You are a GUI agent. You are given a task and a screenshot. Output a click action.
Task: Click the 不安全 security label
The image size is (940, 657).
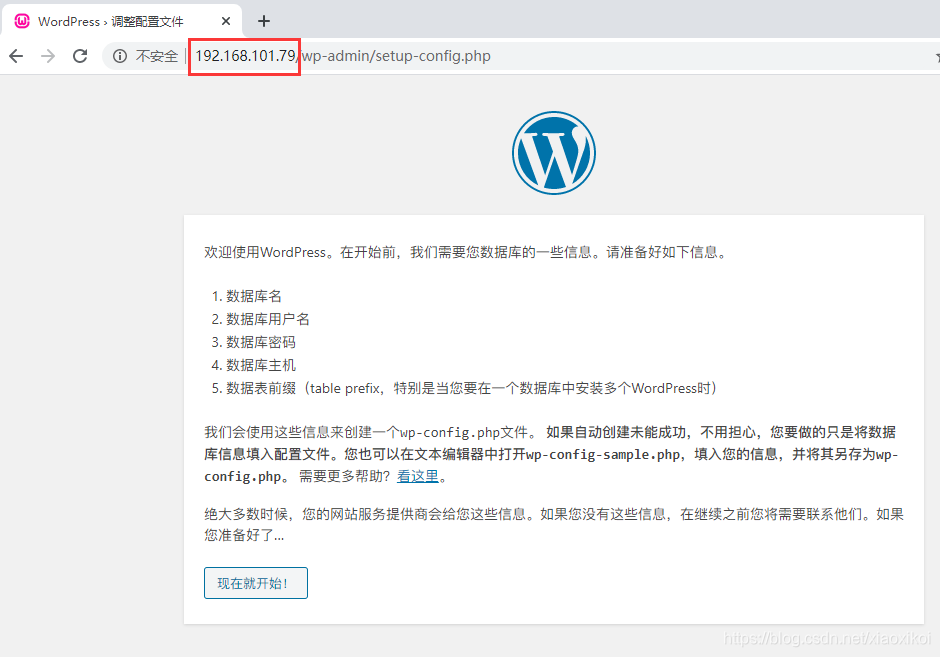(x=156, y=56)
